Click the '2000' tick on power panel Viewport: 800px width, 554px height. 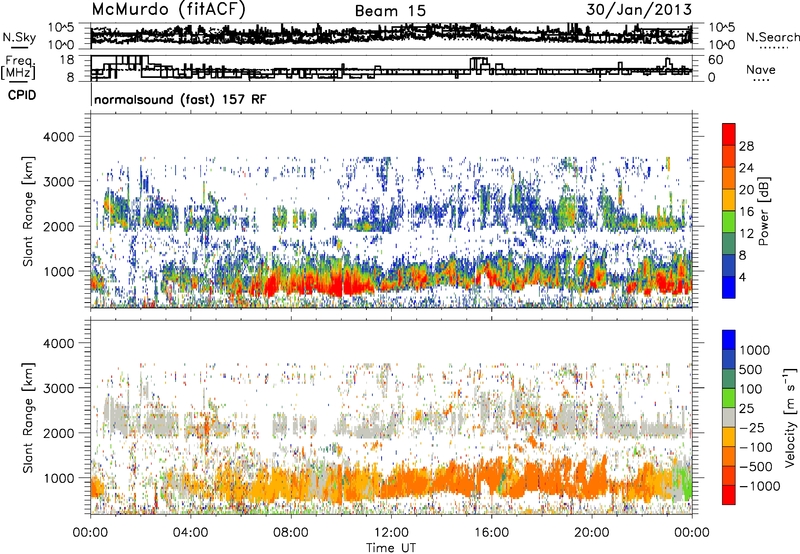point(59,226)
